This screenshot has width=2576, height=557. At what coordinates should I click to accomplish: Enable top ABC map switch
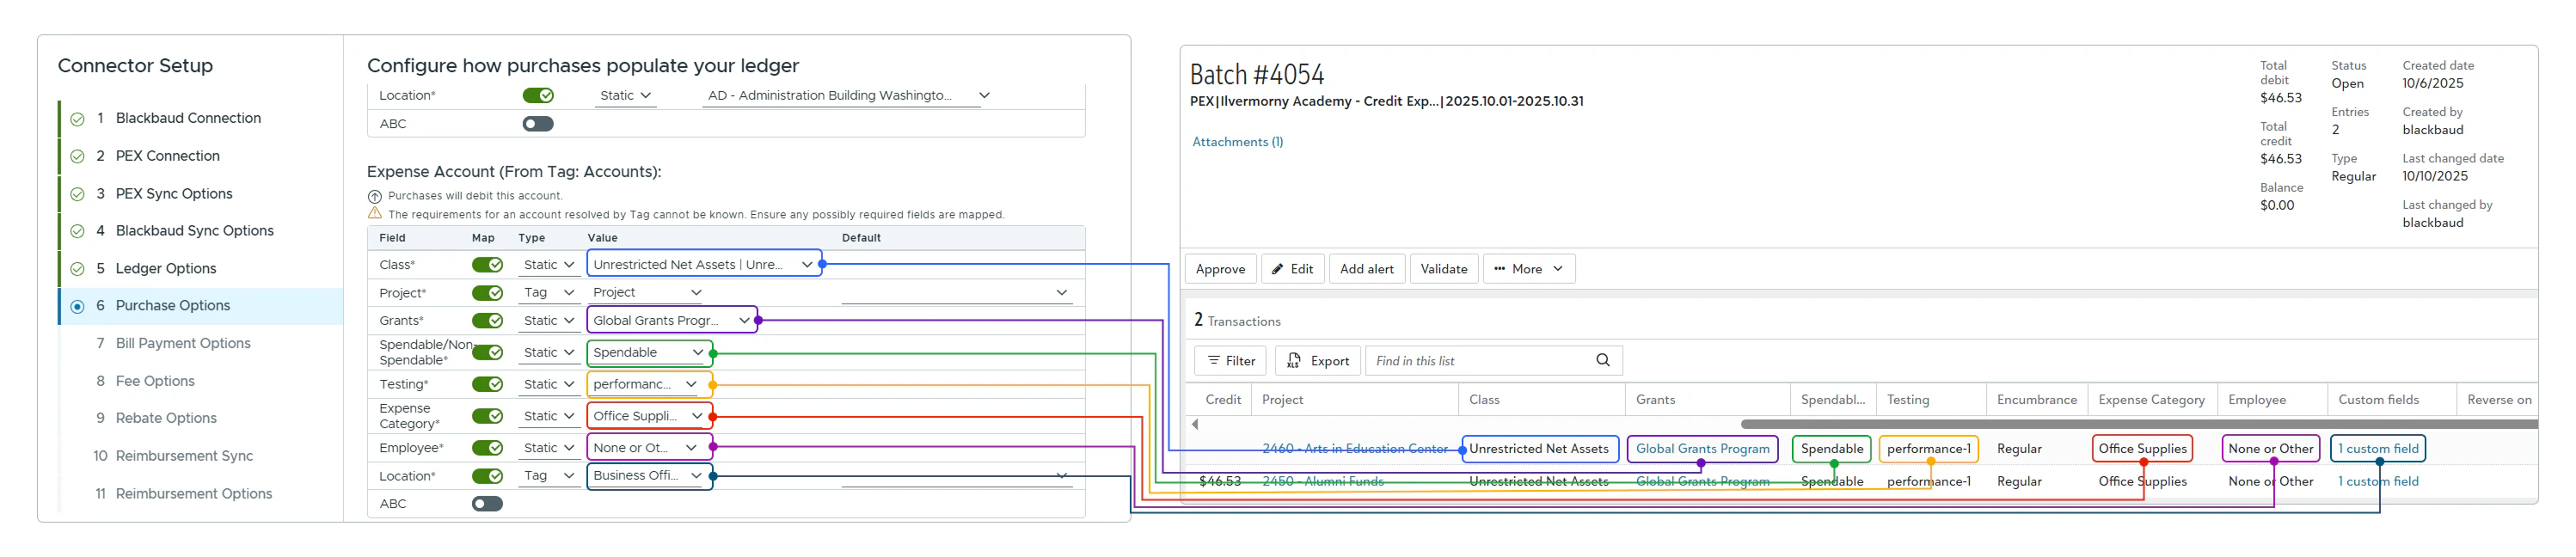pos(538,124)
